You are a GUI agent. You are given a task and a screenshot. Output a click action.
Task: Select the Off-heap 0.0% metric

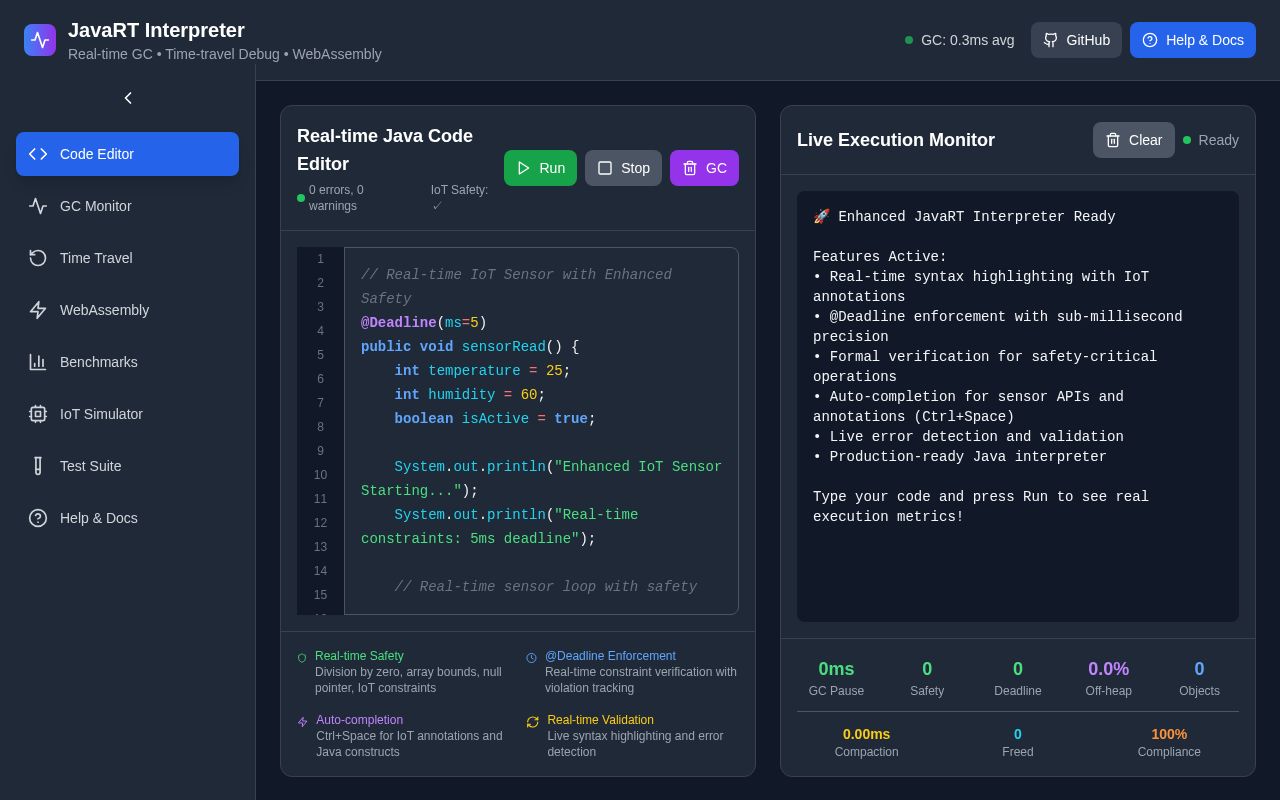1108,678
